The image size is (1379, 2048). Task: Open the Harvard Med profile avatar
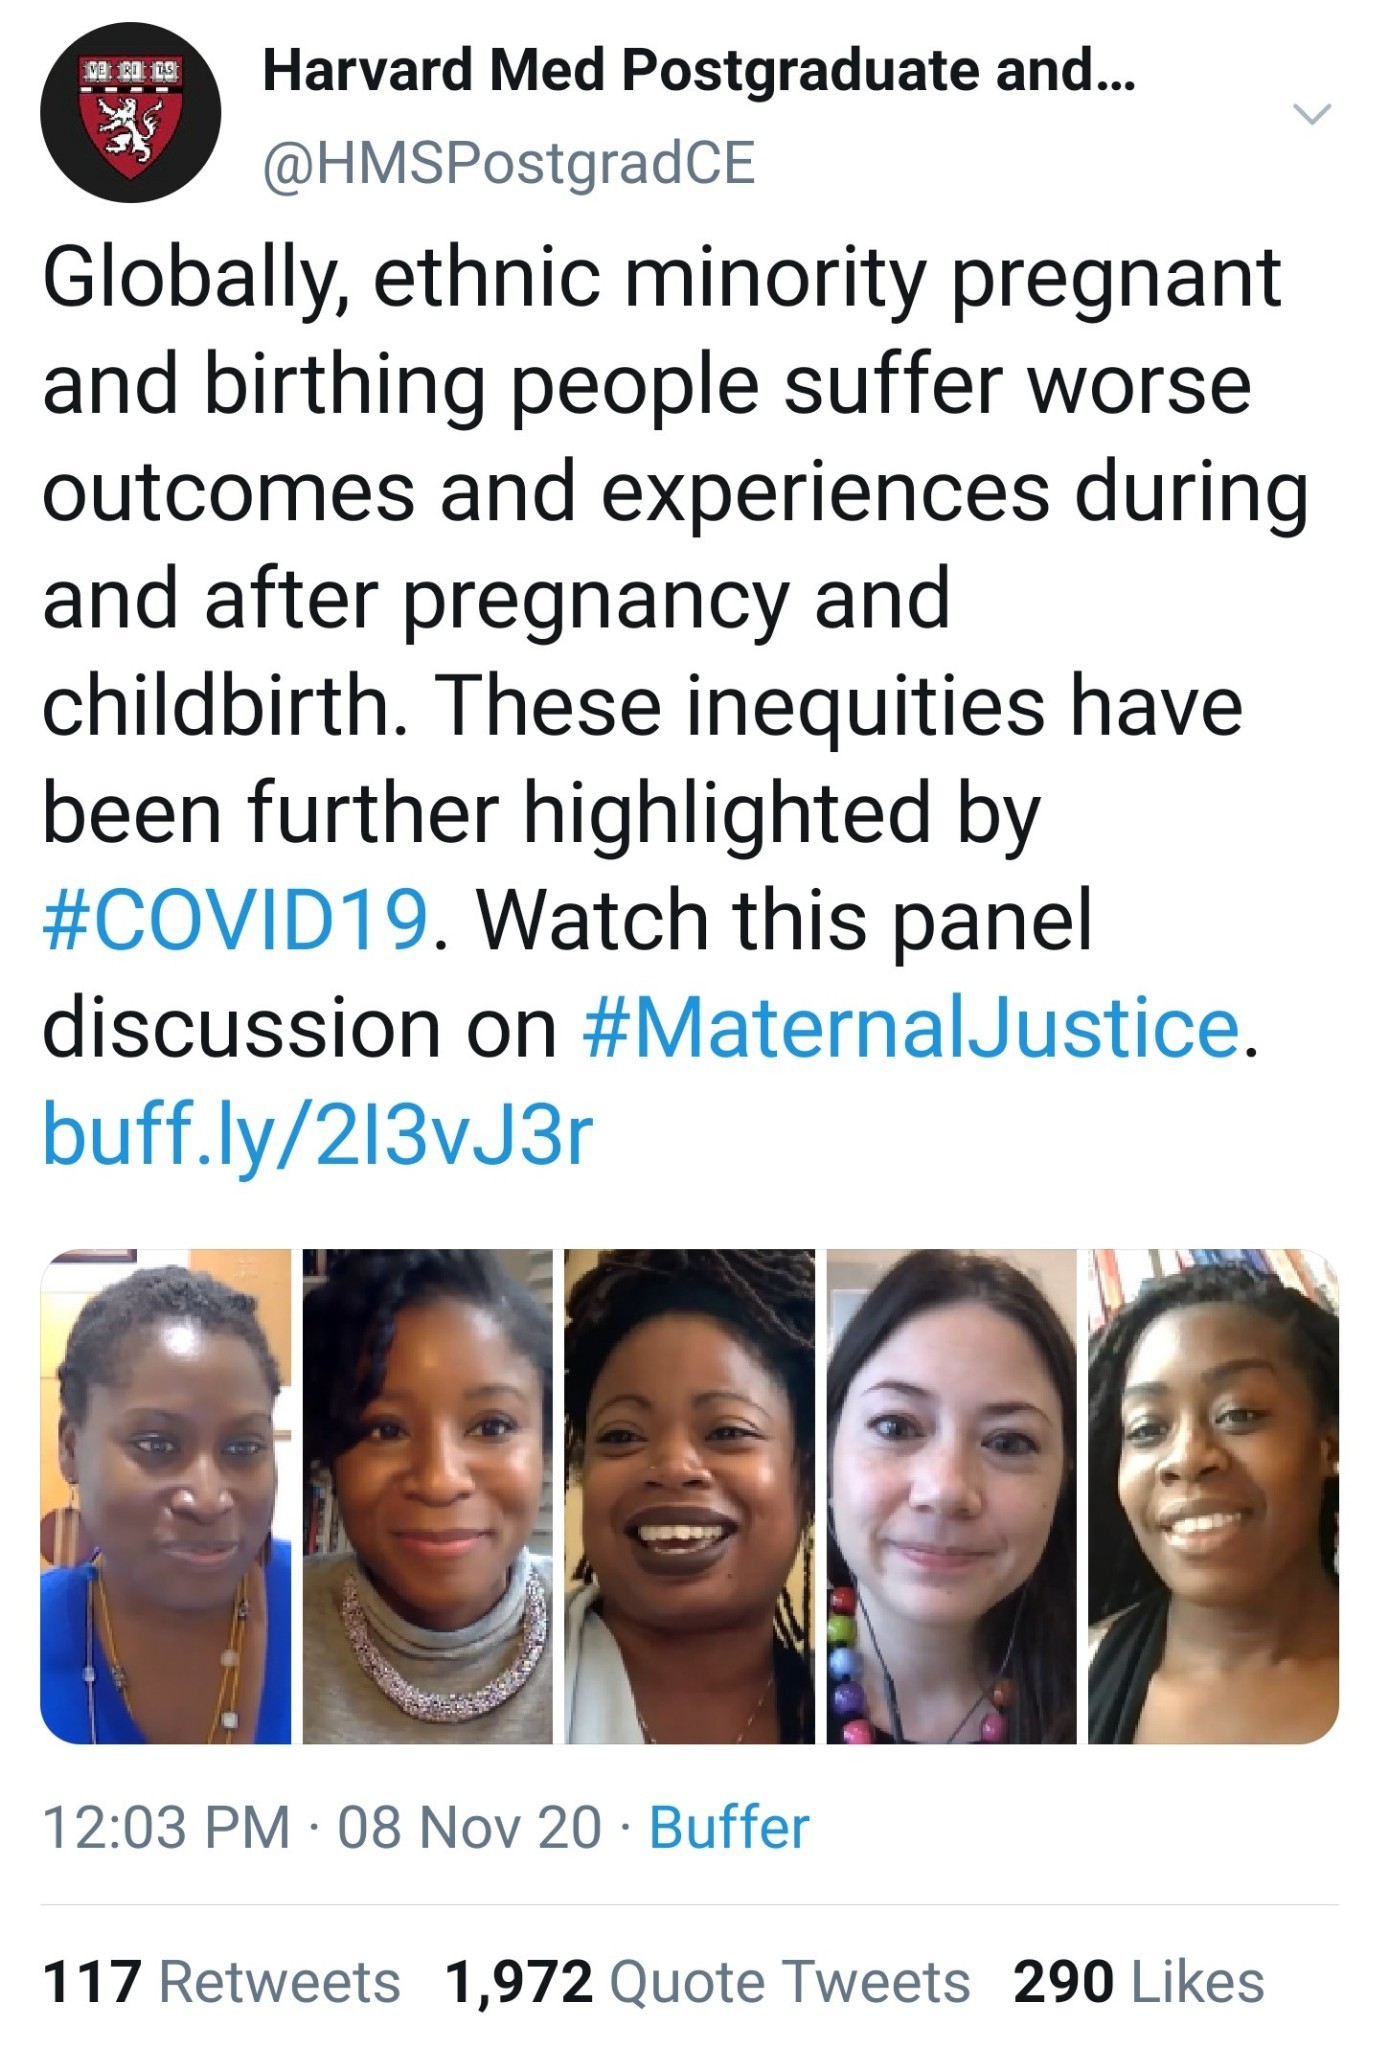(x=130, y=112)
